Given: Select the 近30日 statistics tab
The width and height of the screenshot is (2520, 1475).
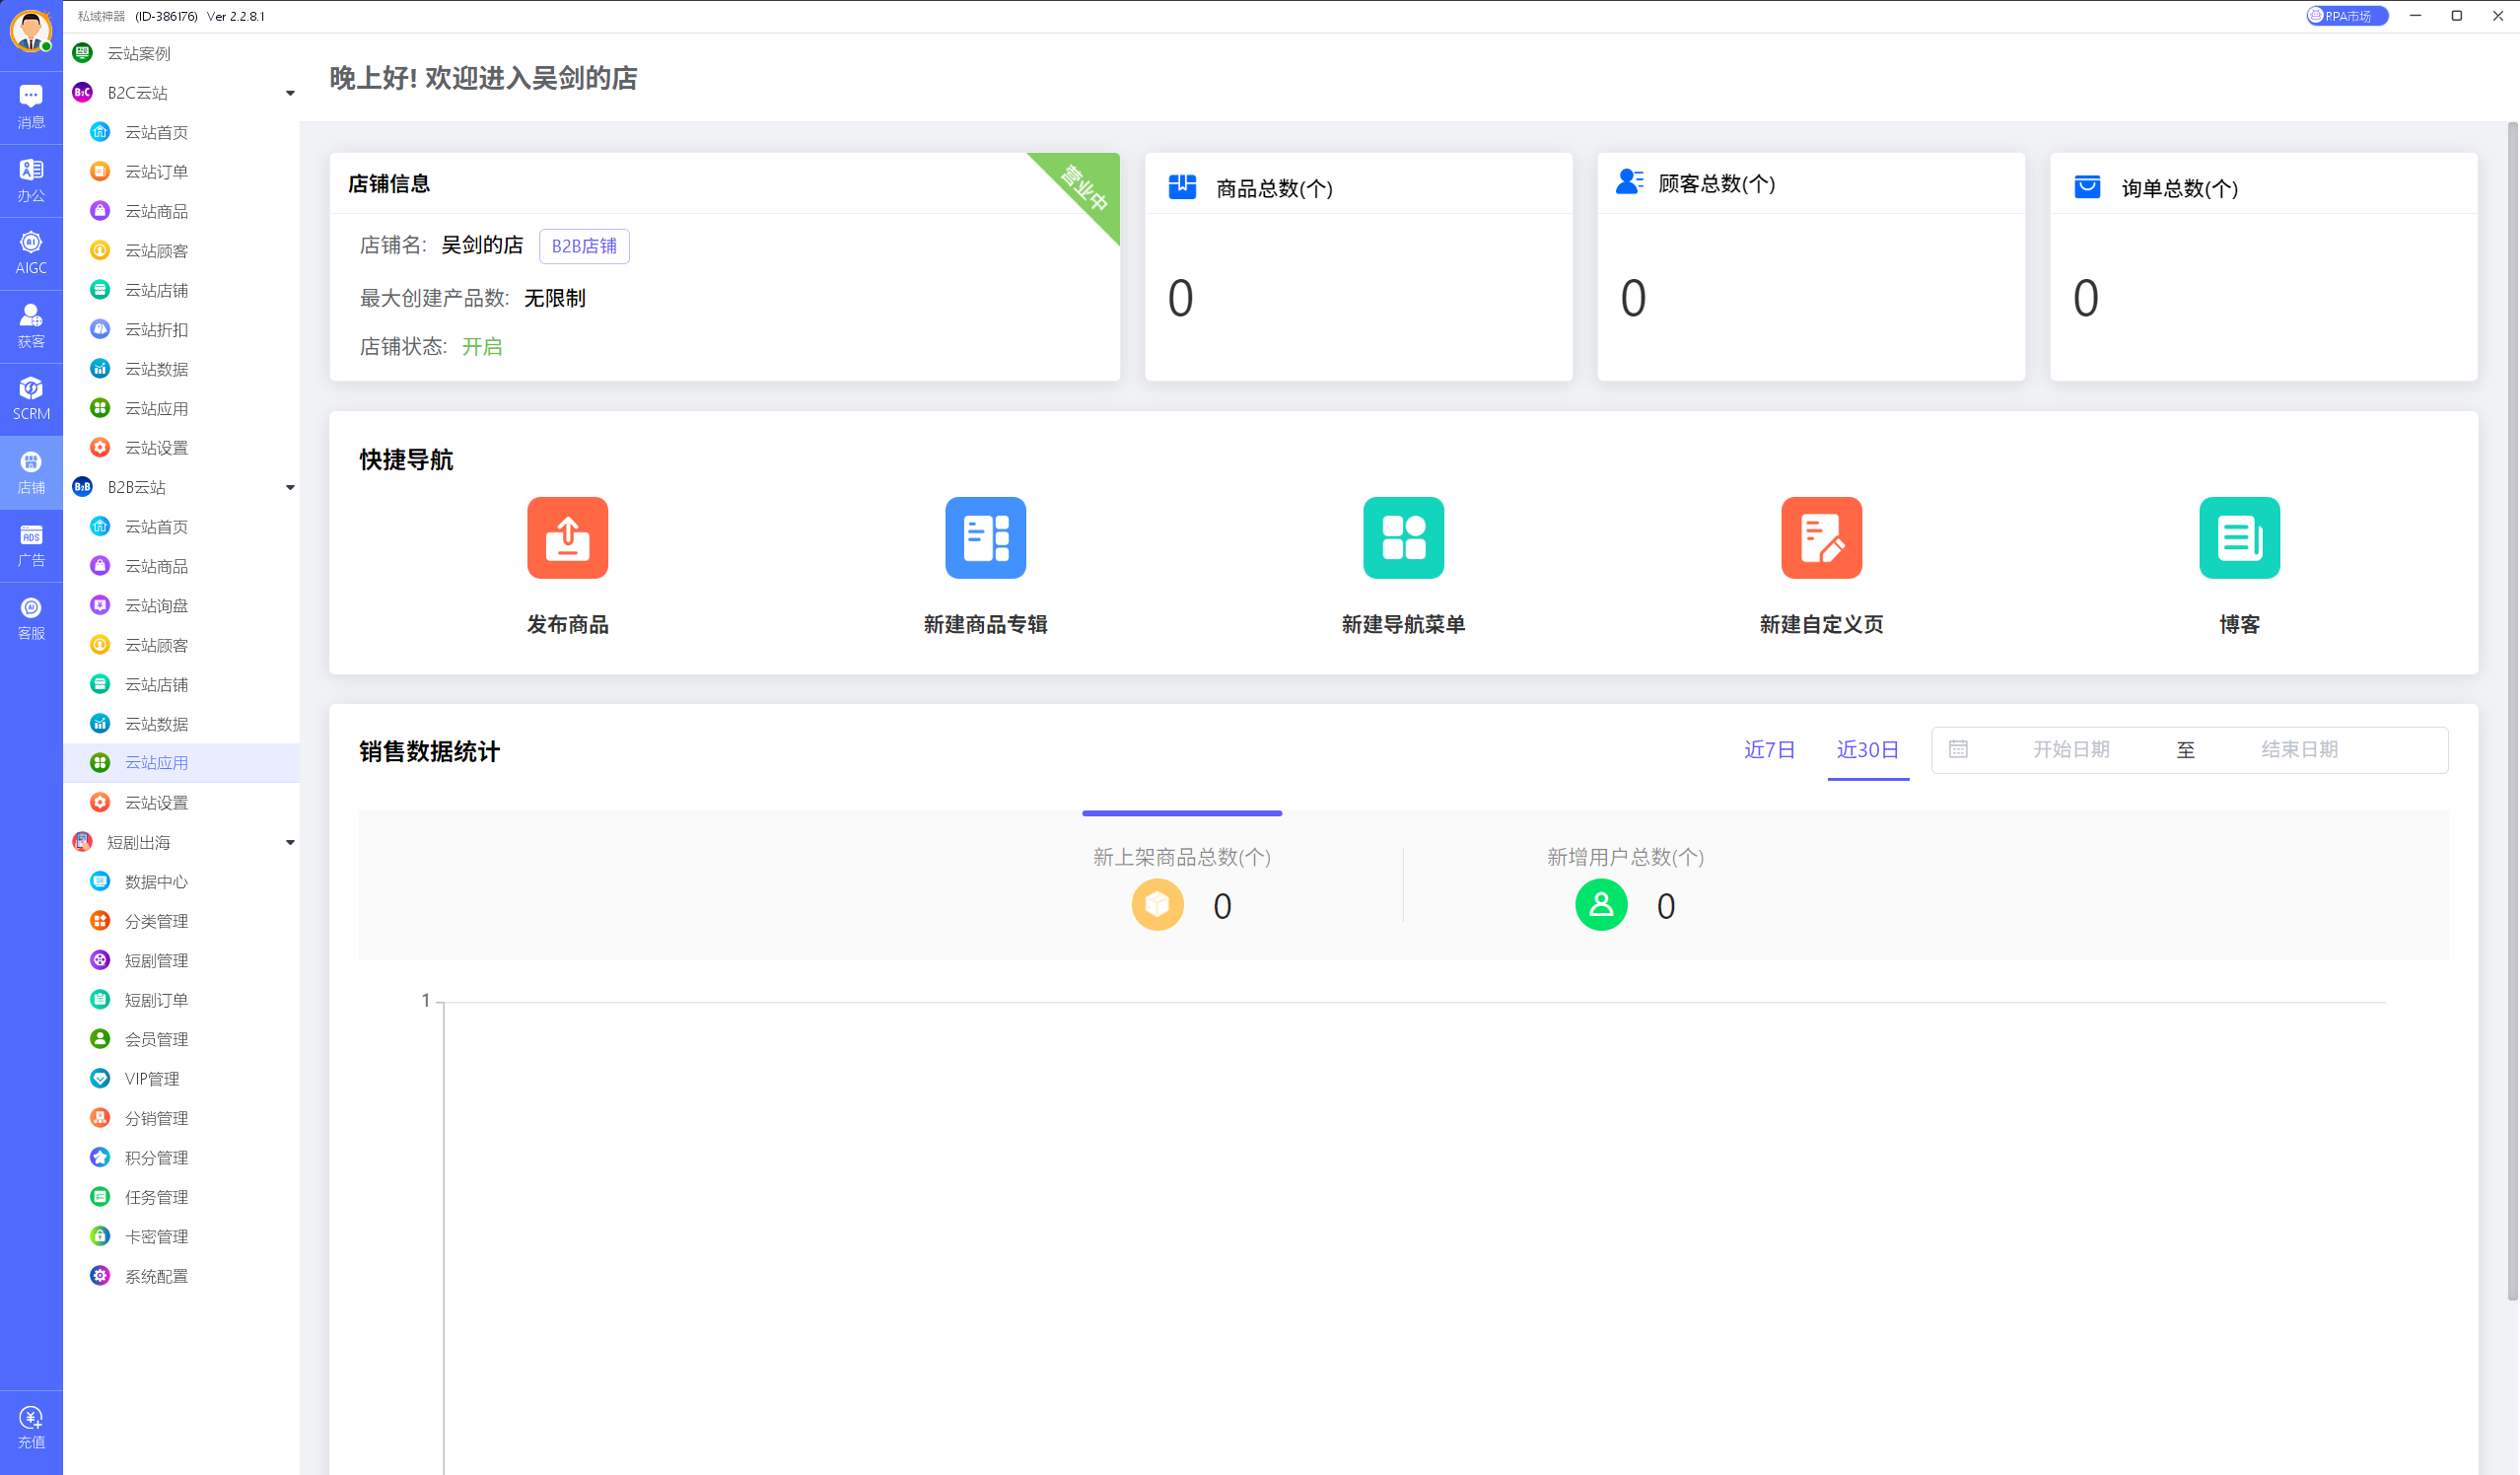Looking at the screenshot, I should tap(1867, 749).
